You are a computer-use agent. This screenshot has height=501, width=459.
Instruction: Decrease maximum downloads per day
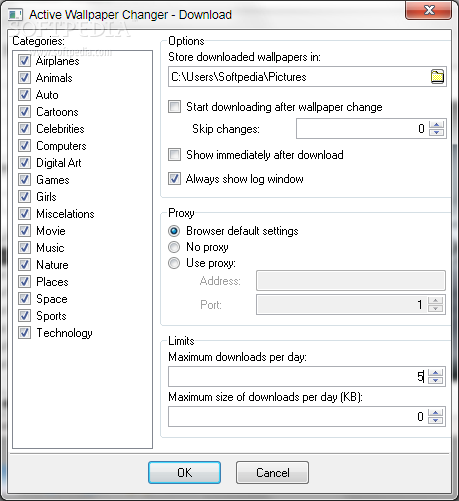coord(435,380)
